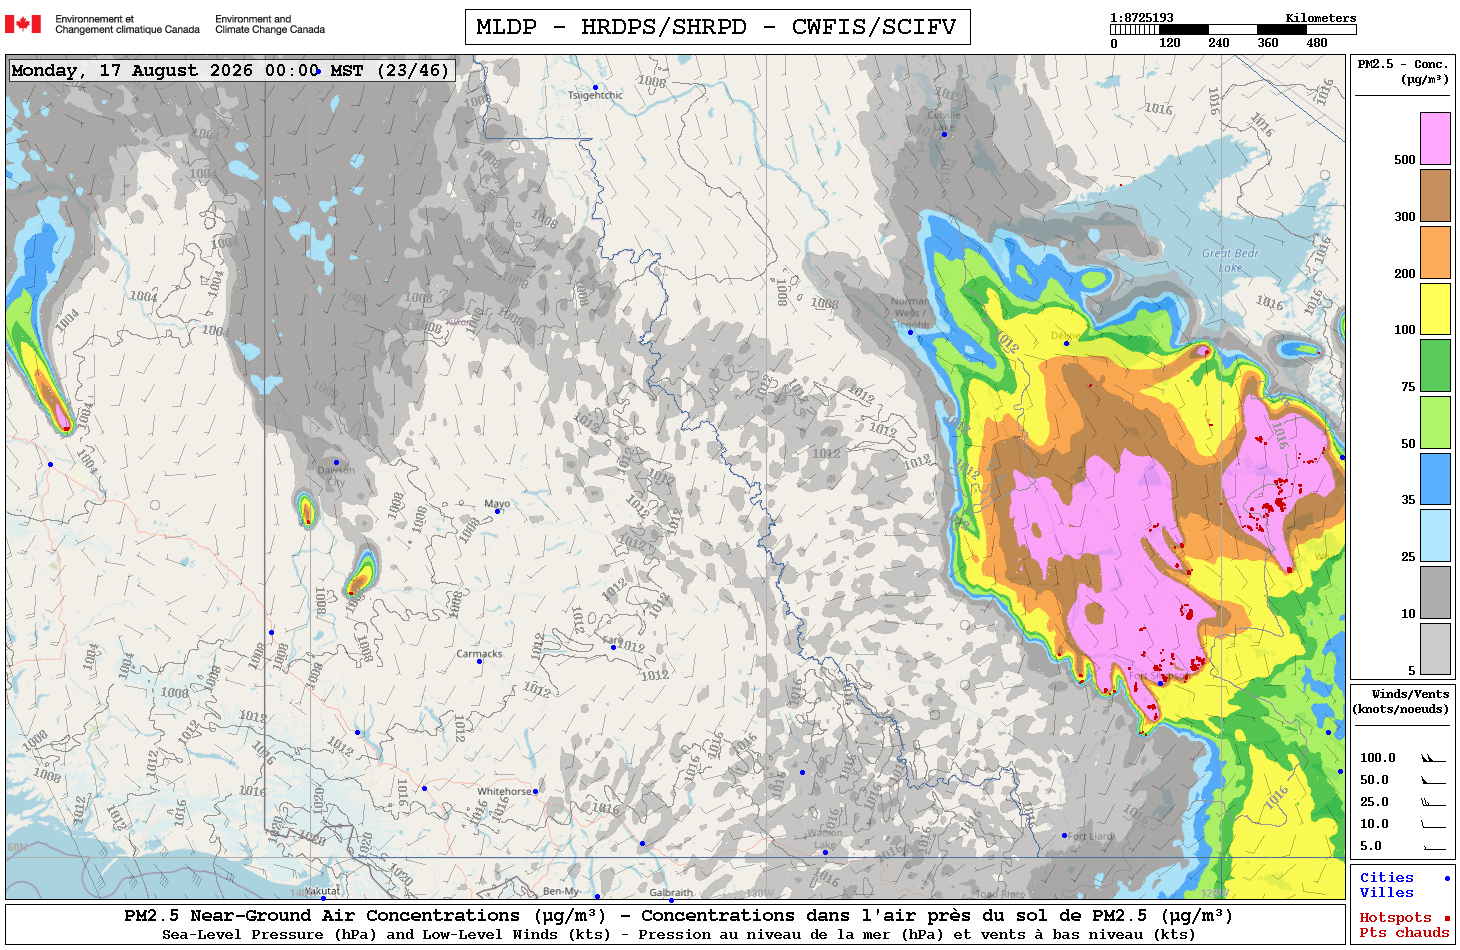Click the 5.0 knots wind barb symbol

pos(1433,846)
